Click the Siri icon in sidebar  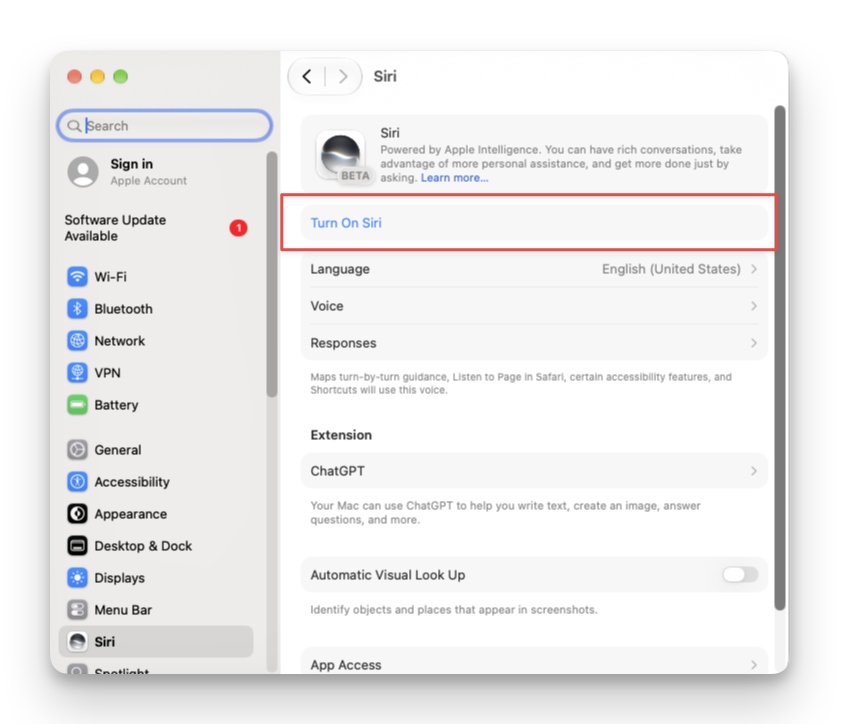pyautogui.click(x=77, y=642)
